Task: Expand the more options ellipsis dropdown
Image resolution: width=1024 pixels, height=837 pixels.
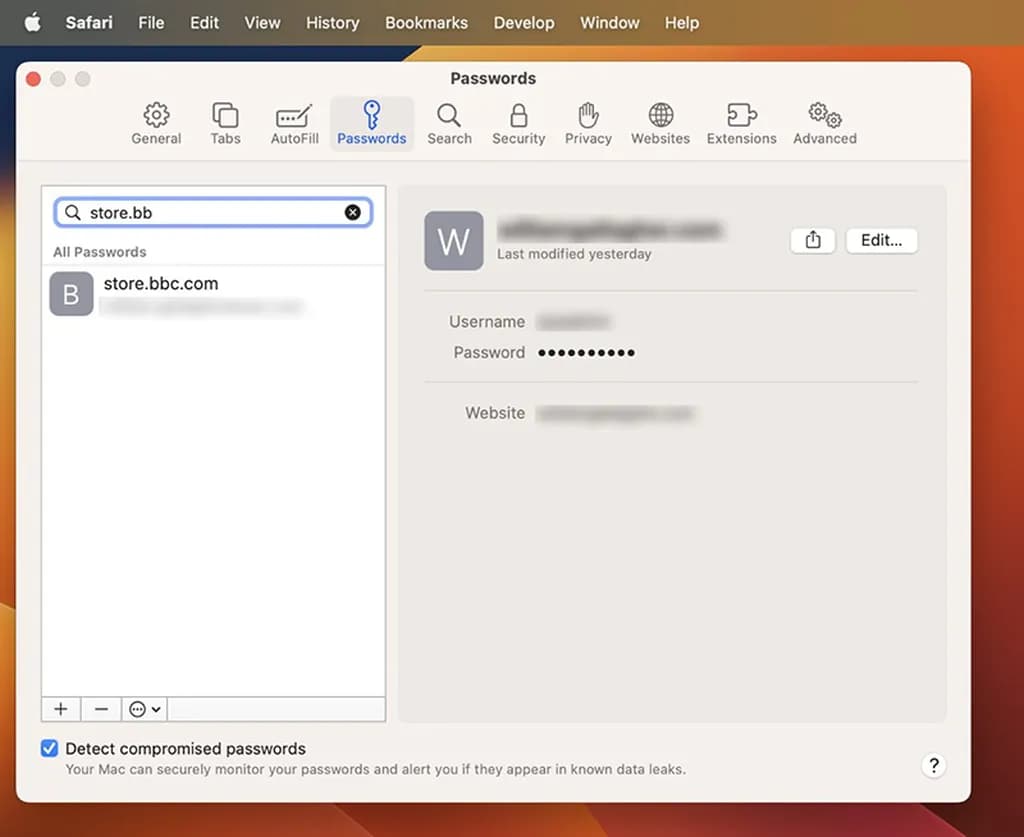Action: (x=145, y=709)
